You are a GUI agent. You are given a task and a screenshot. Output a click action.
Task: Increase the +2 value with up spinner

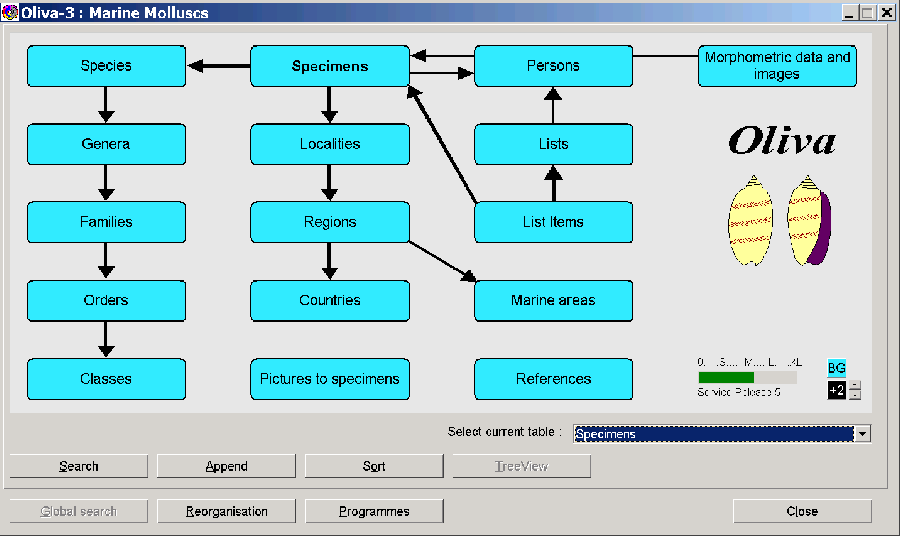[x=855, y=386]
